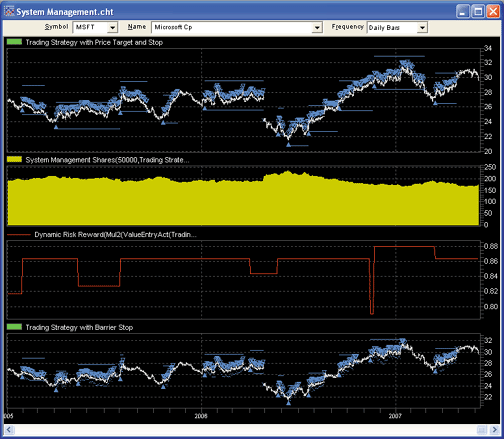The width and height of the screenshot is (504, 439).
Task: Select the Trading Strategy with Barrier Stop label
Action: [79, 327]
